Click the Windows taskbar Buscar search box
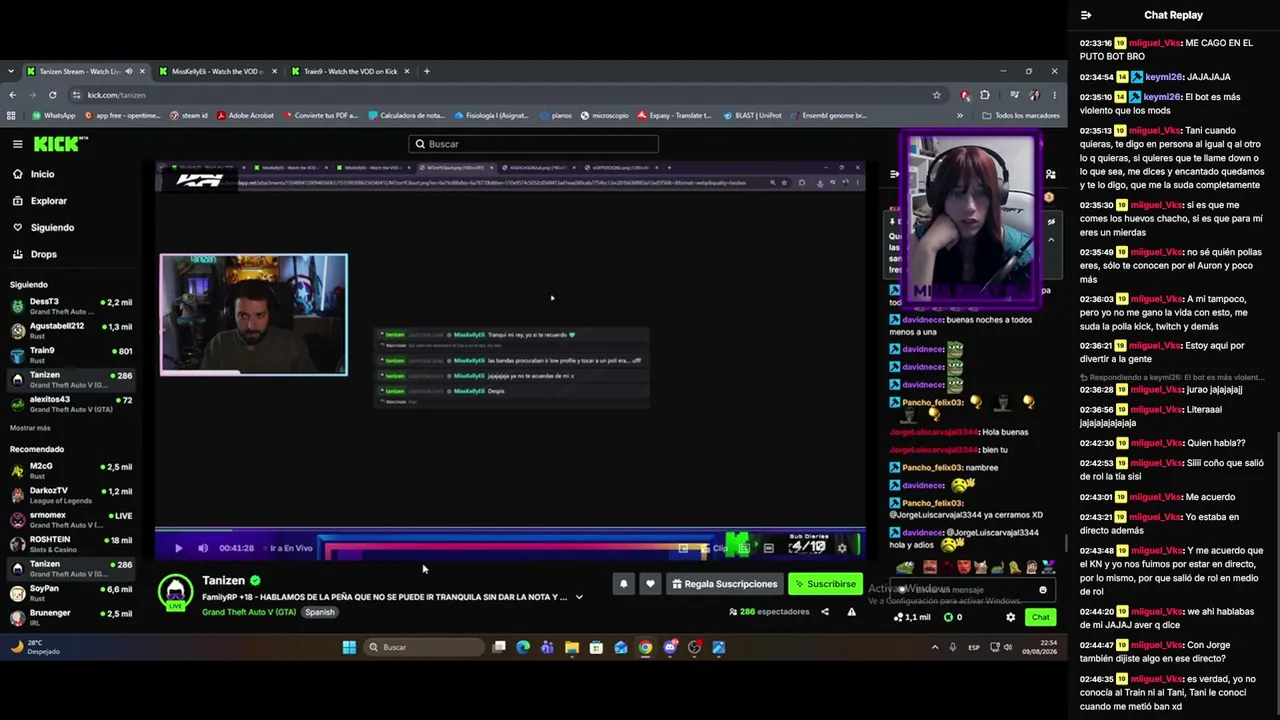The width and height of the screenshot is (1280, 720). [423, 647]
